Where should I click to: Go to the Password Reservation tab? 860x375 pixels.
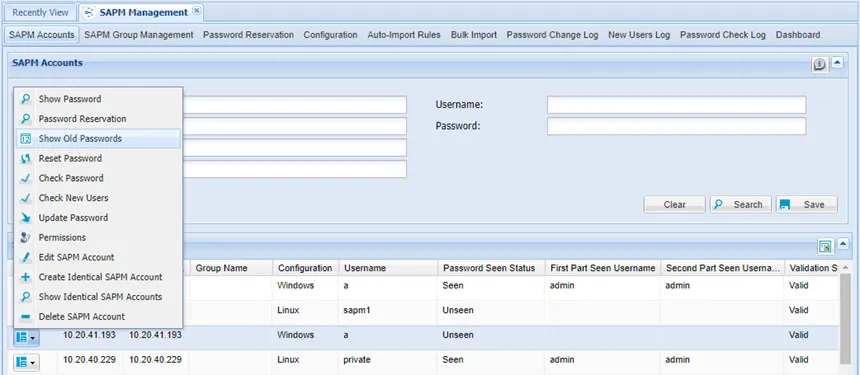248,35
